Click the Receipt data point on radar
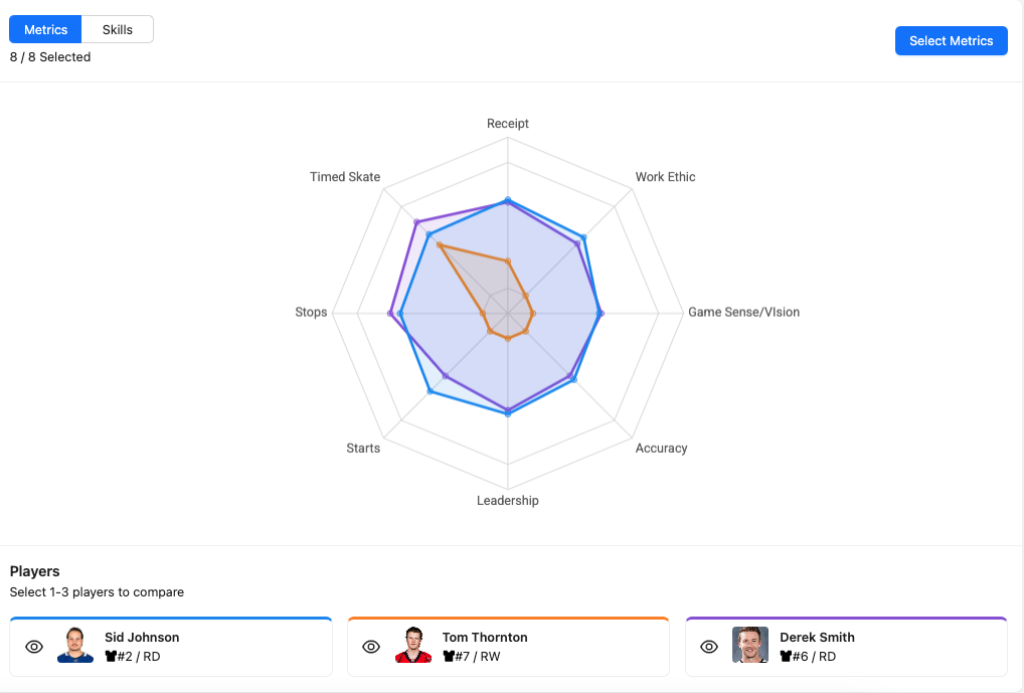This screenshot has height=693, width=1024. [508, 201]
